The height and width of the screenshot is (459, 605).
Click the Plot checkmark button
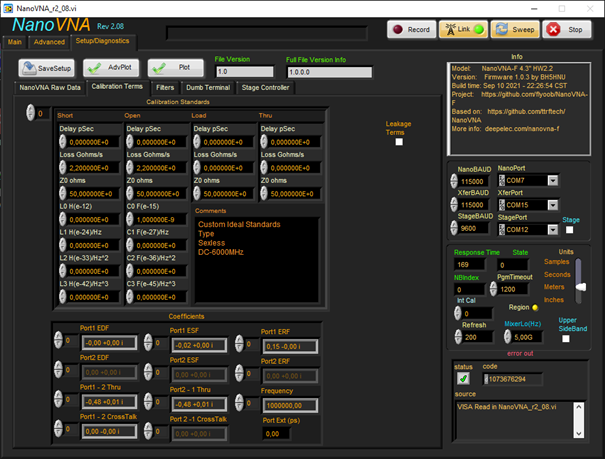coord(176,68)
